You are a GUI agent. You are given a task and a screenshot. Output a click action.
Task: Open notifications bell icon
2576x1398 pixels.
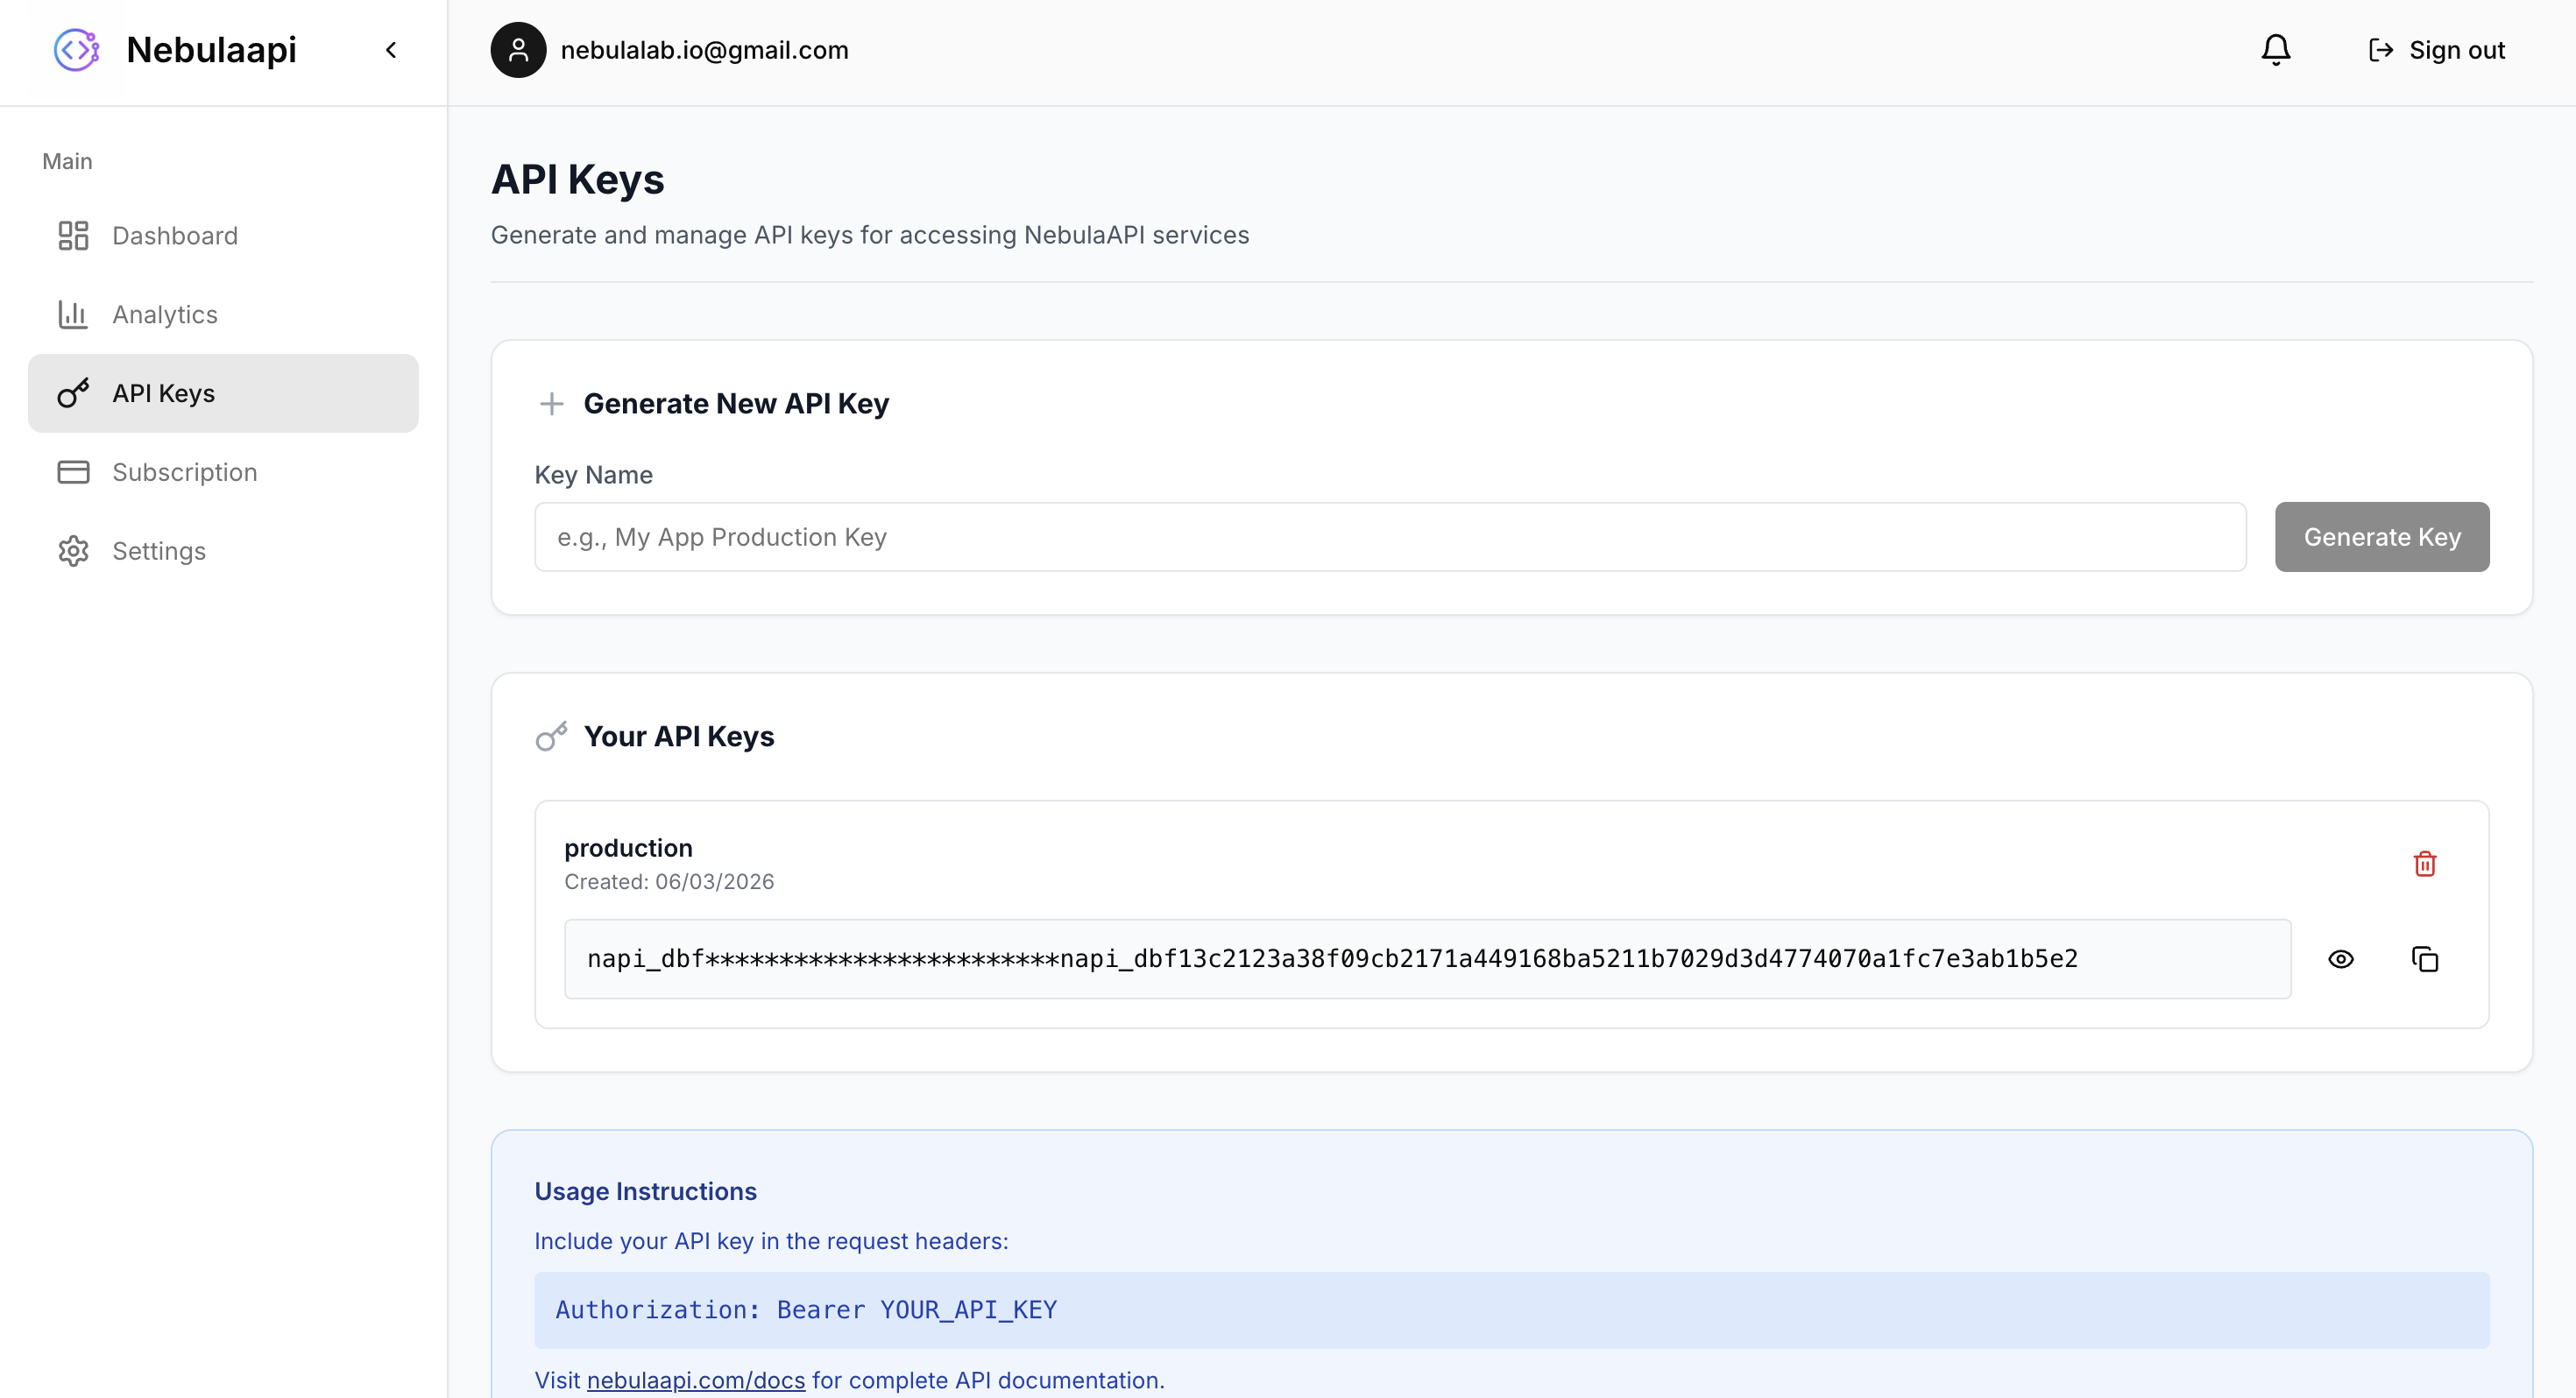pyautogui.click(x=2275, y=50)
